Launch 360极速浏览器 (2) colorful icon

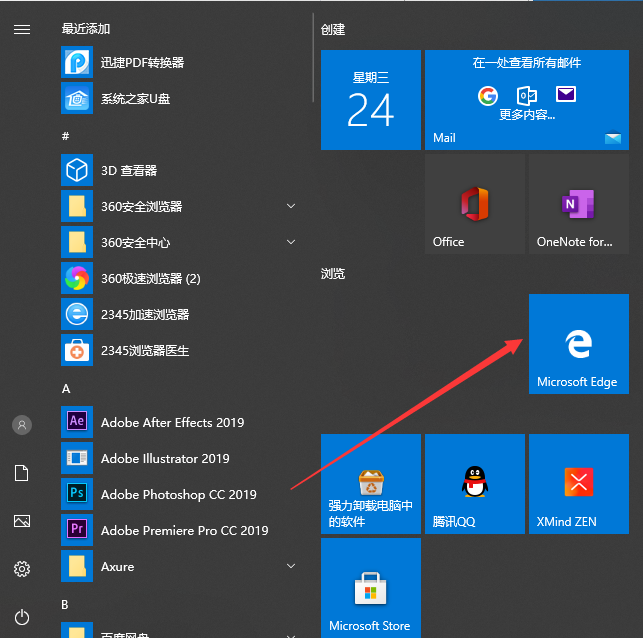pos(77,278)
